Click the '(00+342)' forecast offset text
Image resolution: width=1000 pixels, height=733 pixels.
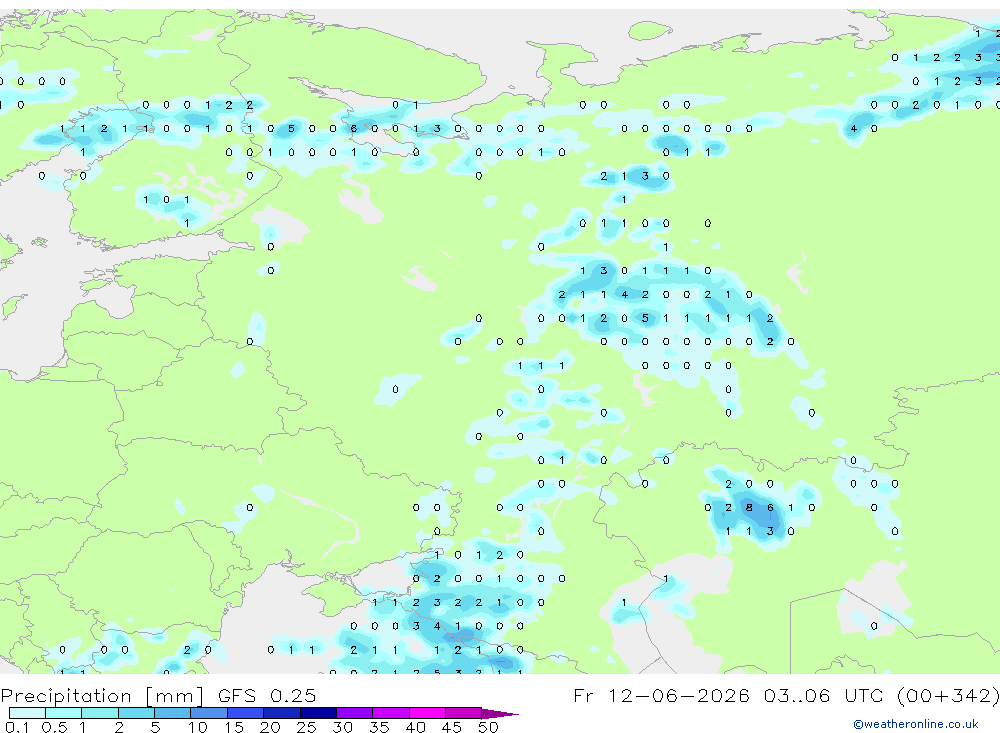948,695
